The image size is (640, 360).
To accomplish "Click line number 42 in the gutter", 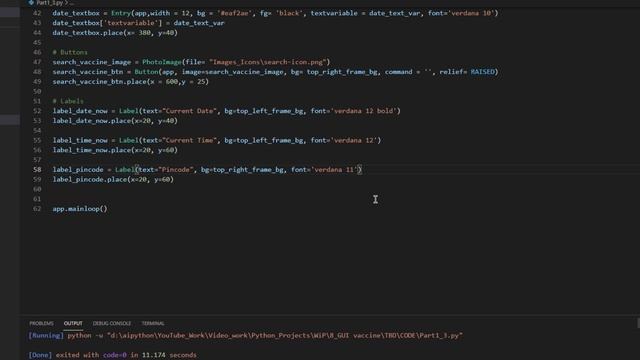I will tap(37, 13).
